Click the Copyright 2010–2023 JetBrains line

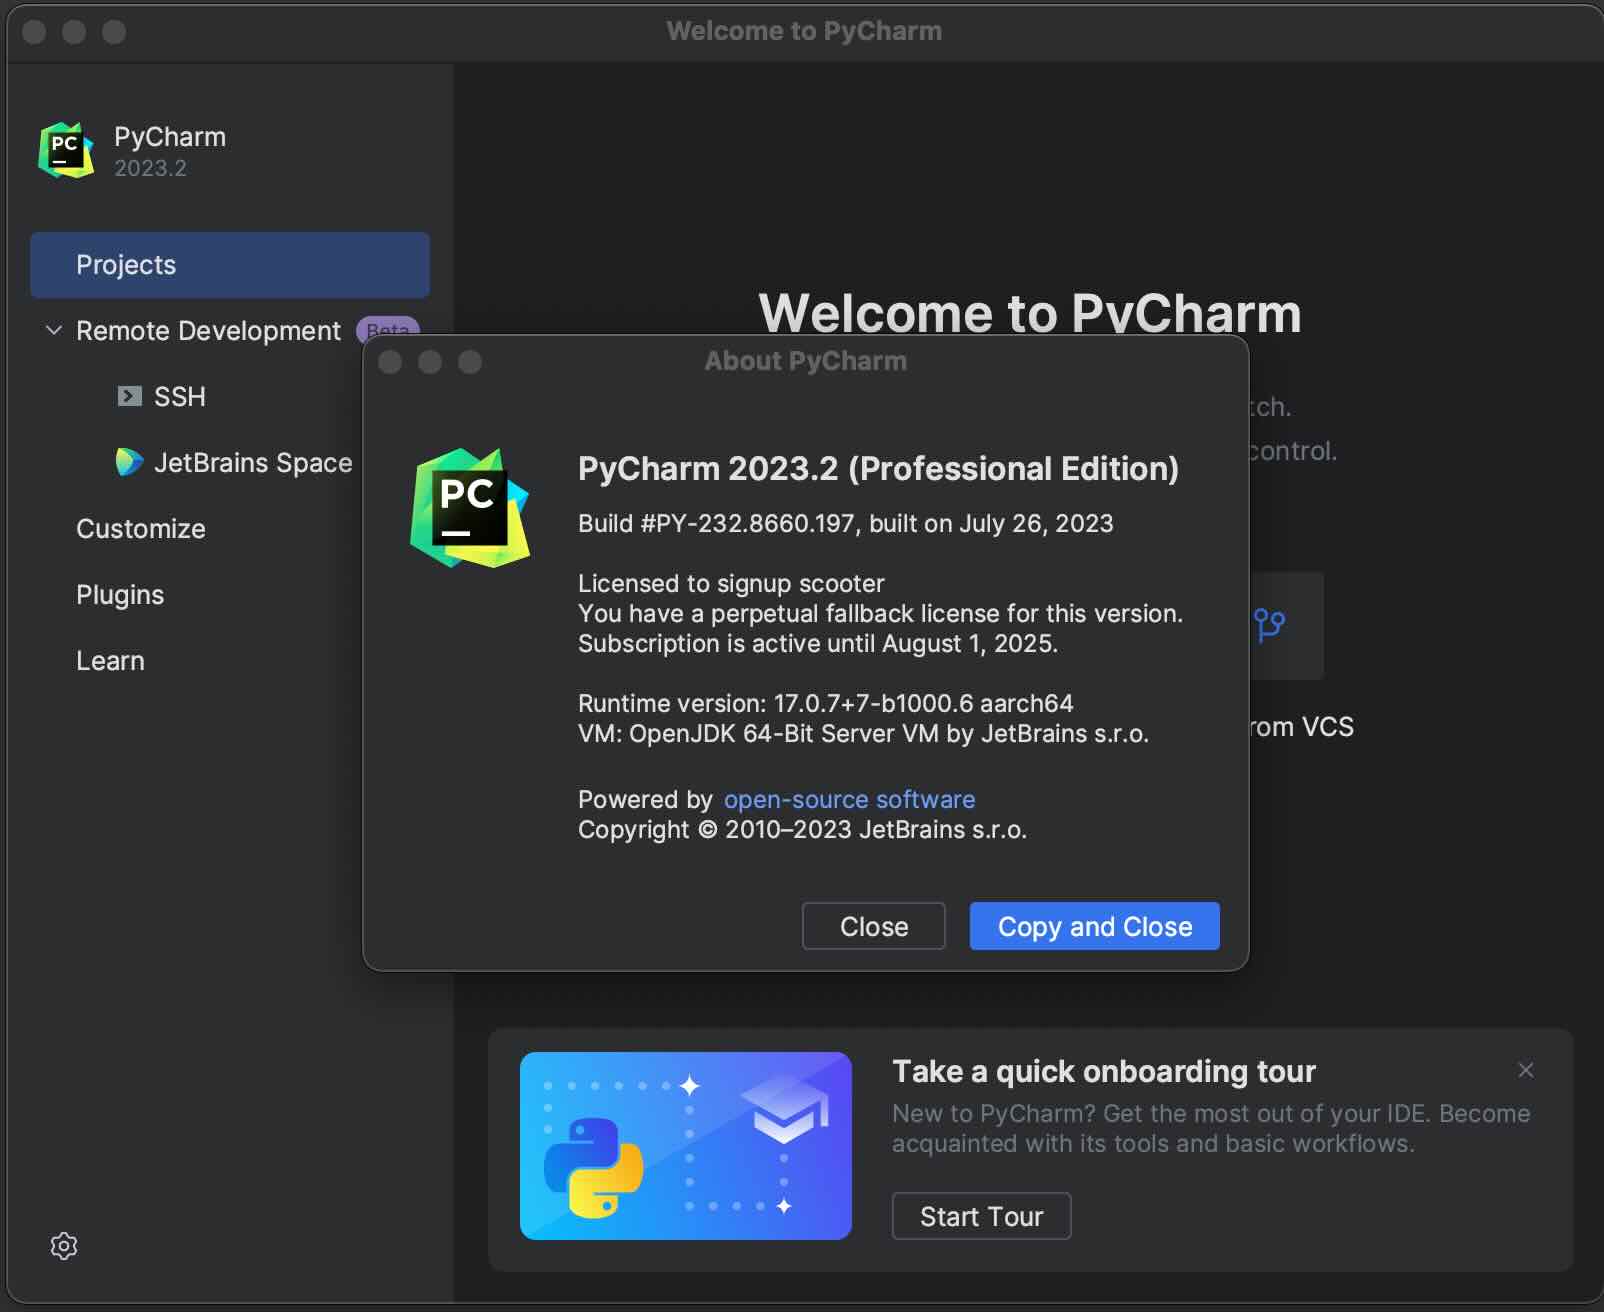click(802, 830)
